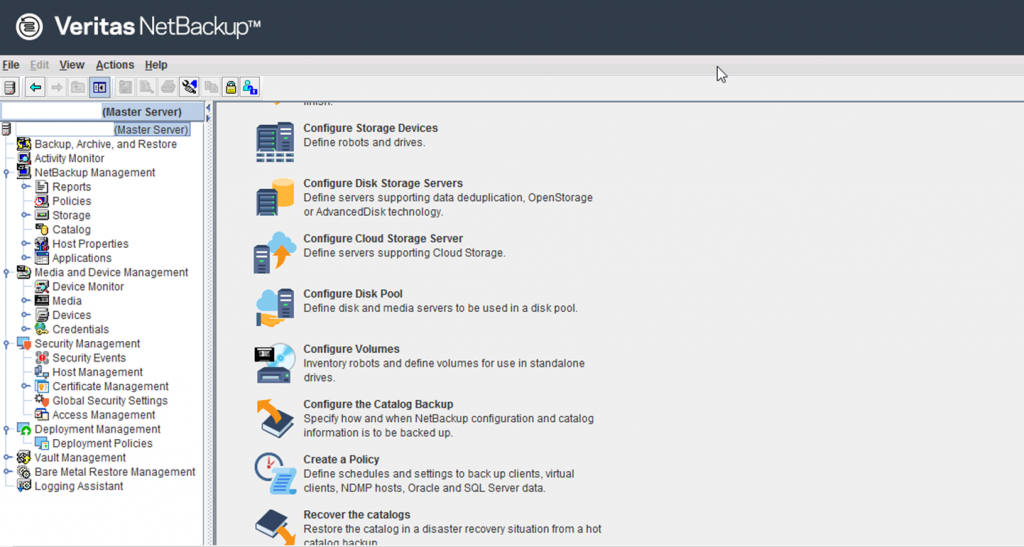1024x547 pixels.
Task: Select the Master Server root tree node
Action: (x=103, y=129)
